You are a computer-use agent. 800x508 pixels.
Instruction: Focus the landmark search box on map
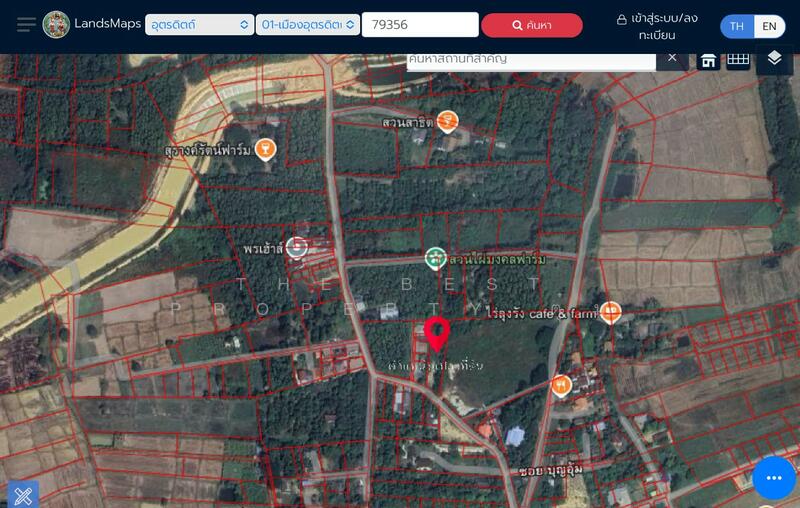point(530,59)
